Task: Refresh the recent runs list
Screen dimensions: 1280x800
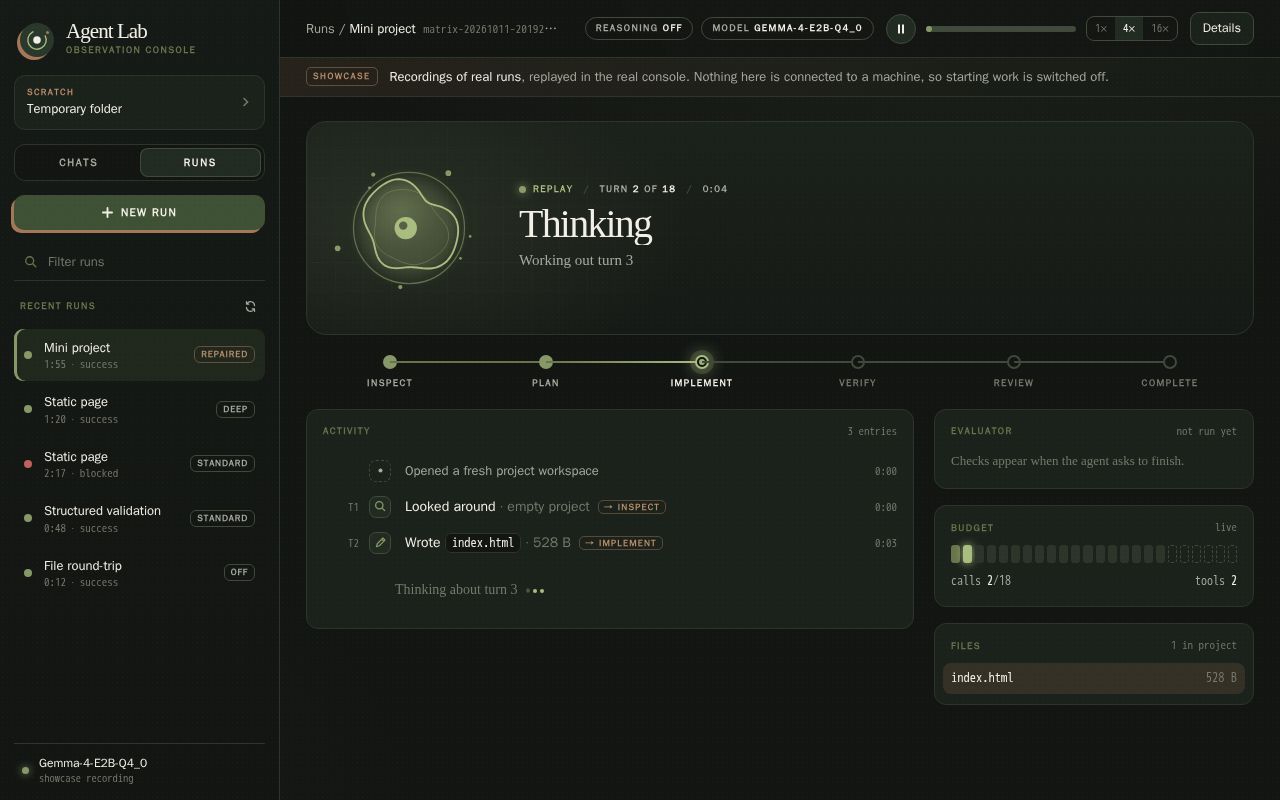Action: (250, 306)
